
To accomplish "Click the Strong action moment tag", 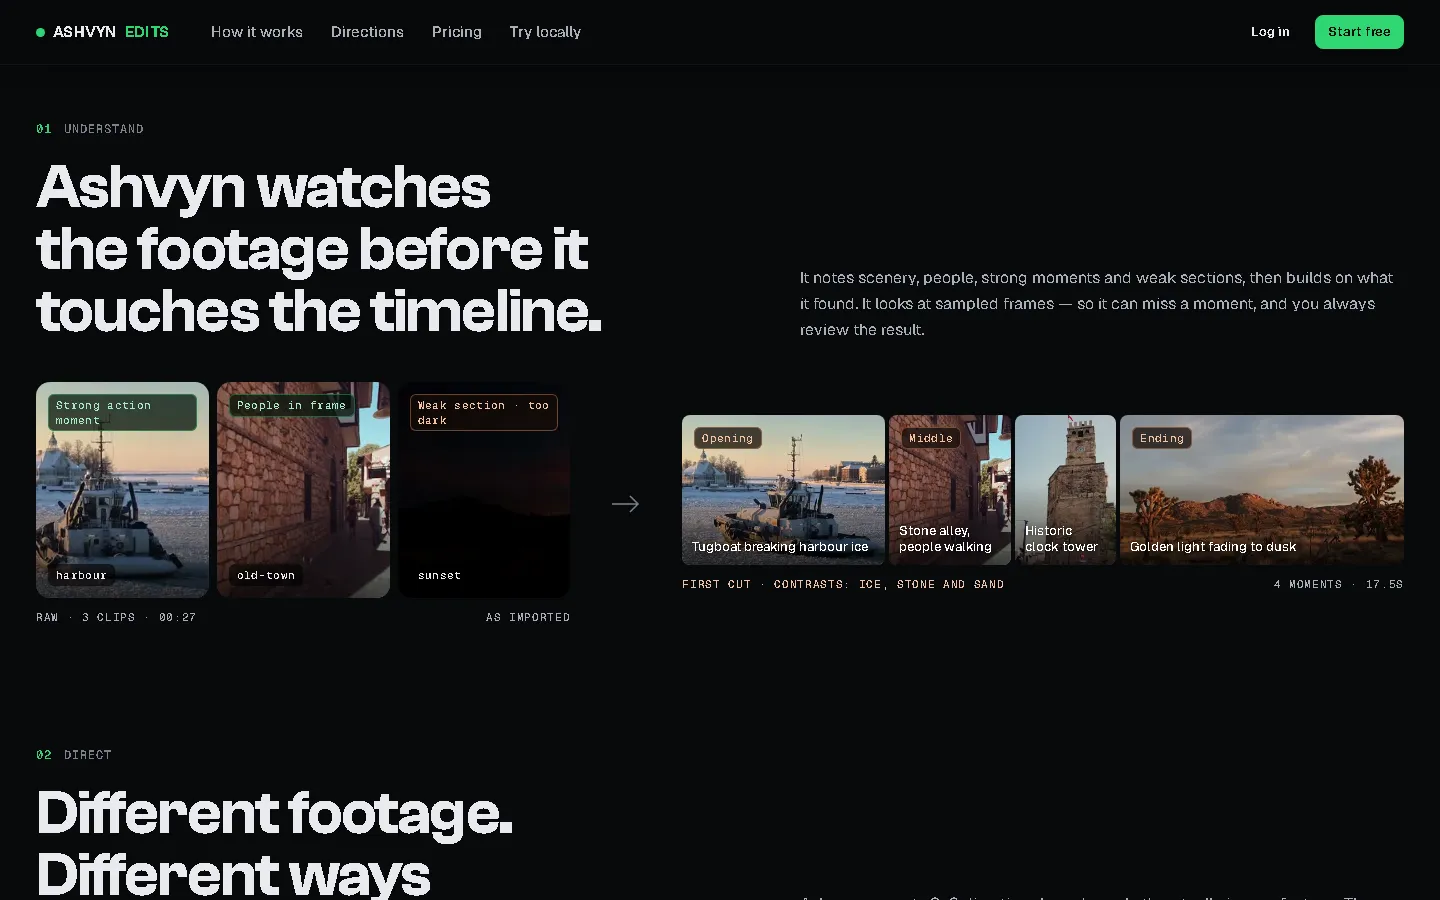I will tap(122, 412).
